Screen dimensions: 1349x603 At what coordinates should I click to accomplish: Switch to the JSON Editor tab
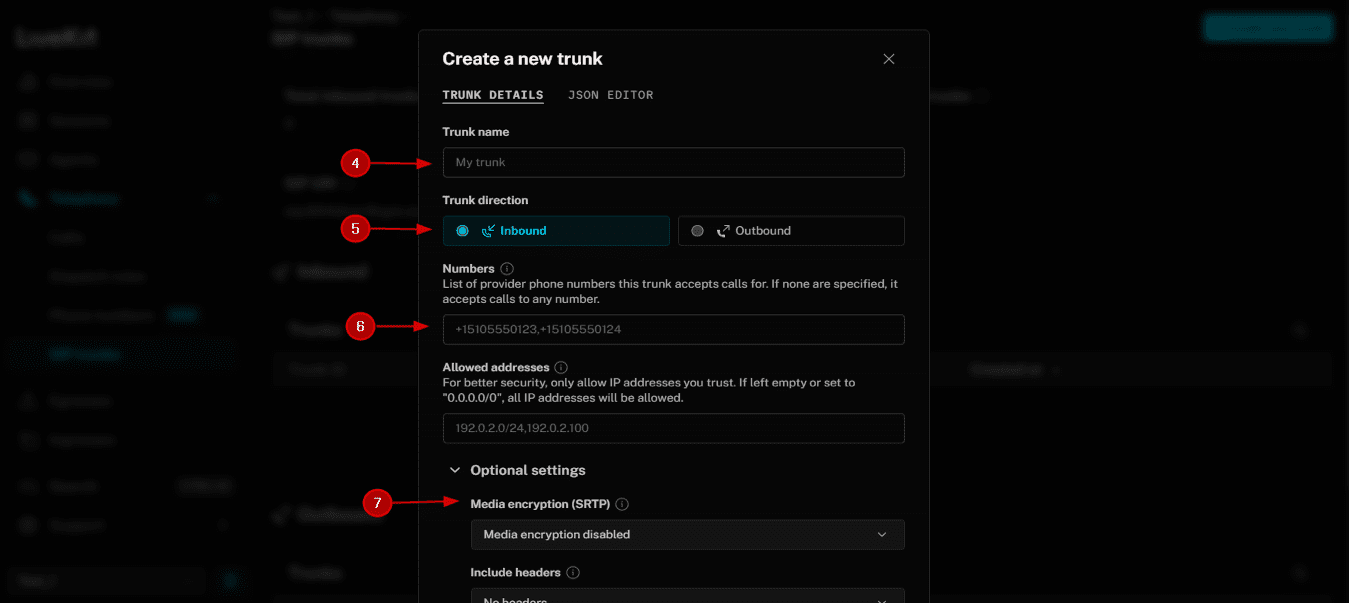coord(610,95)
